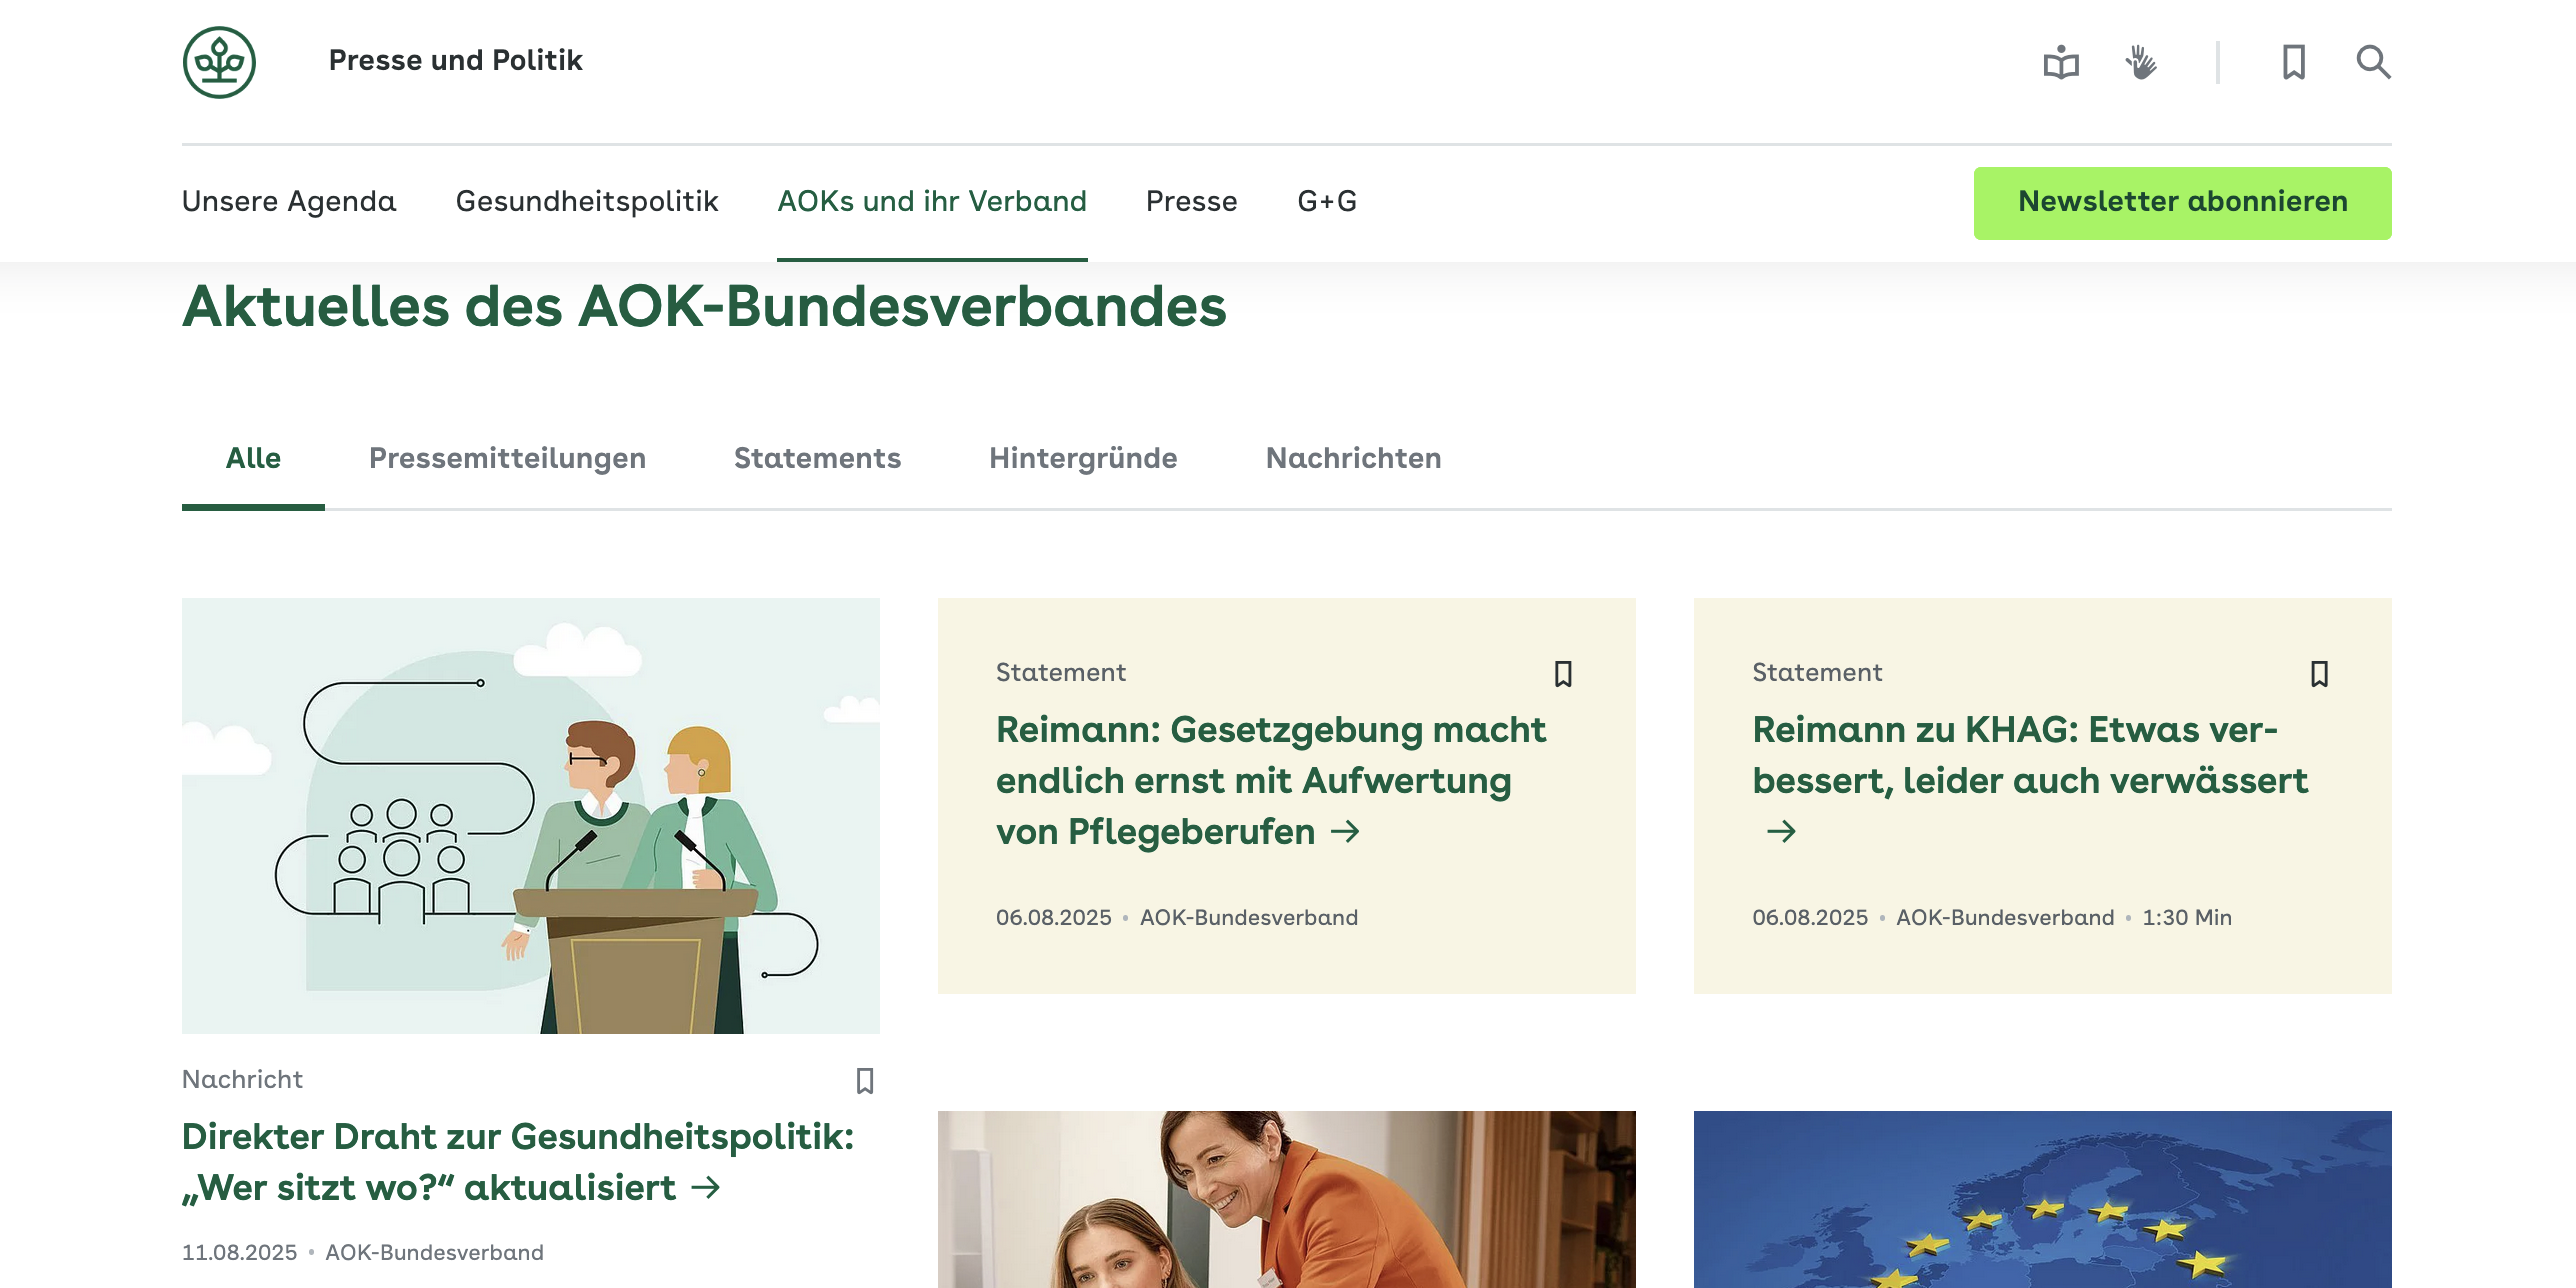Image resolution: width=2576 pixels, height=1288 pixels.
Task: Bookmark the KHAG statement card
Action: (x=2320, y=674)
